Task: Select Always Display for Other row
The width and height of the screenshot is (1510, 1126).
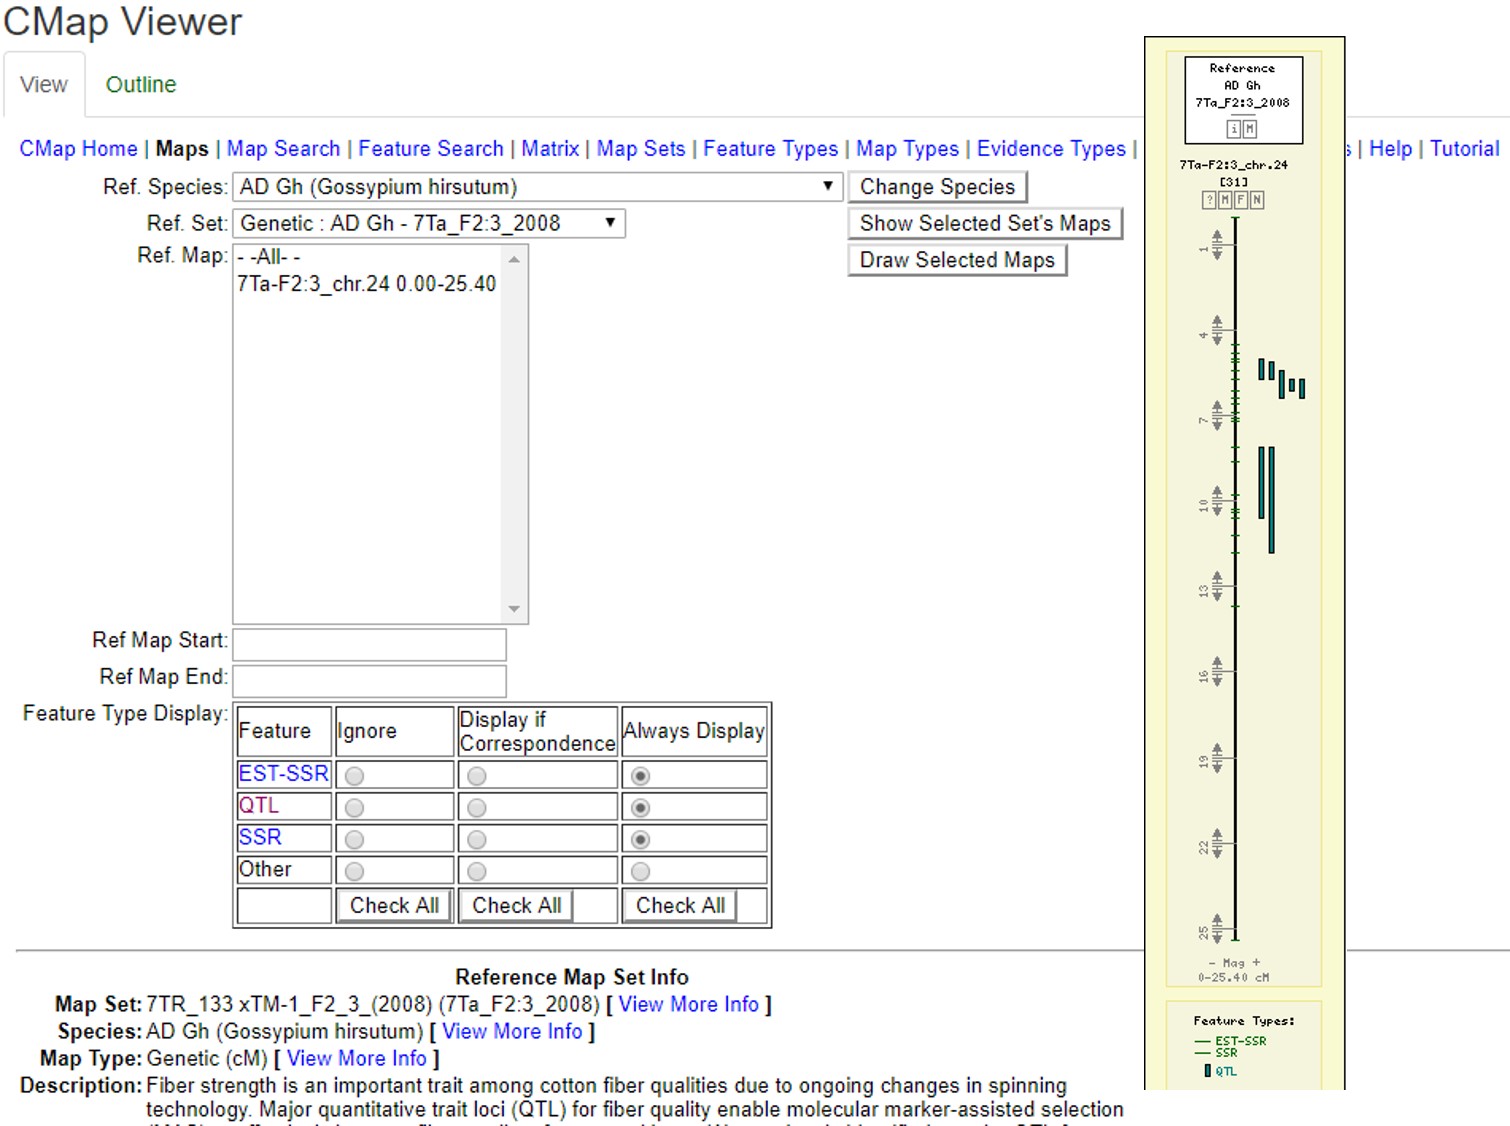Action: point(641,872)
